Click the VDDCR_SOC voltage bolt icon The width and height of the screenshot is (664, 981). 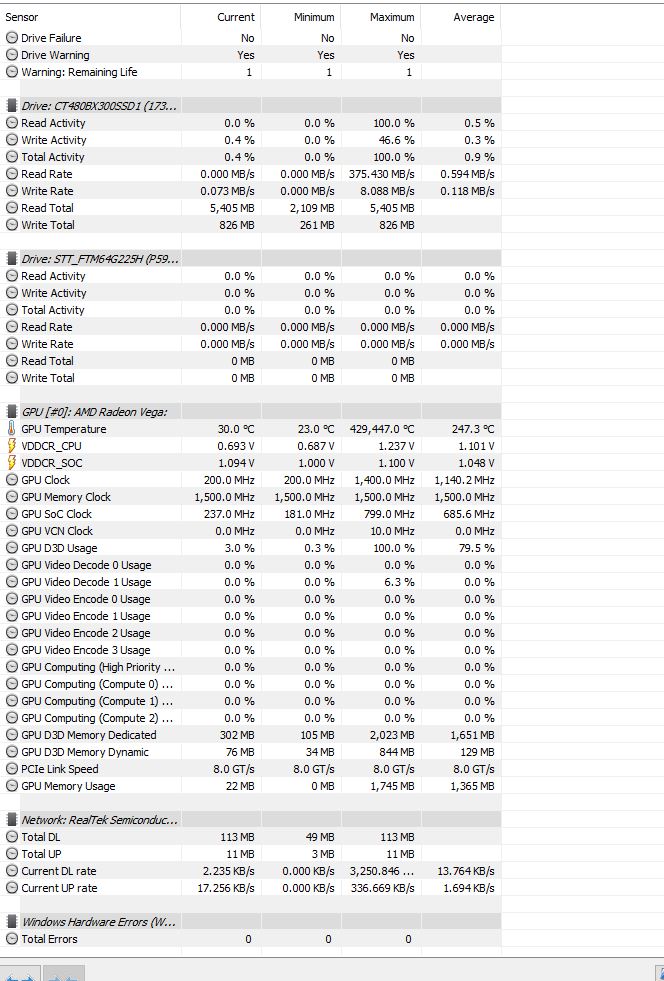coord(11,462)
